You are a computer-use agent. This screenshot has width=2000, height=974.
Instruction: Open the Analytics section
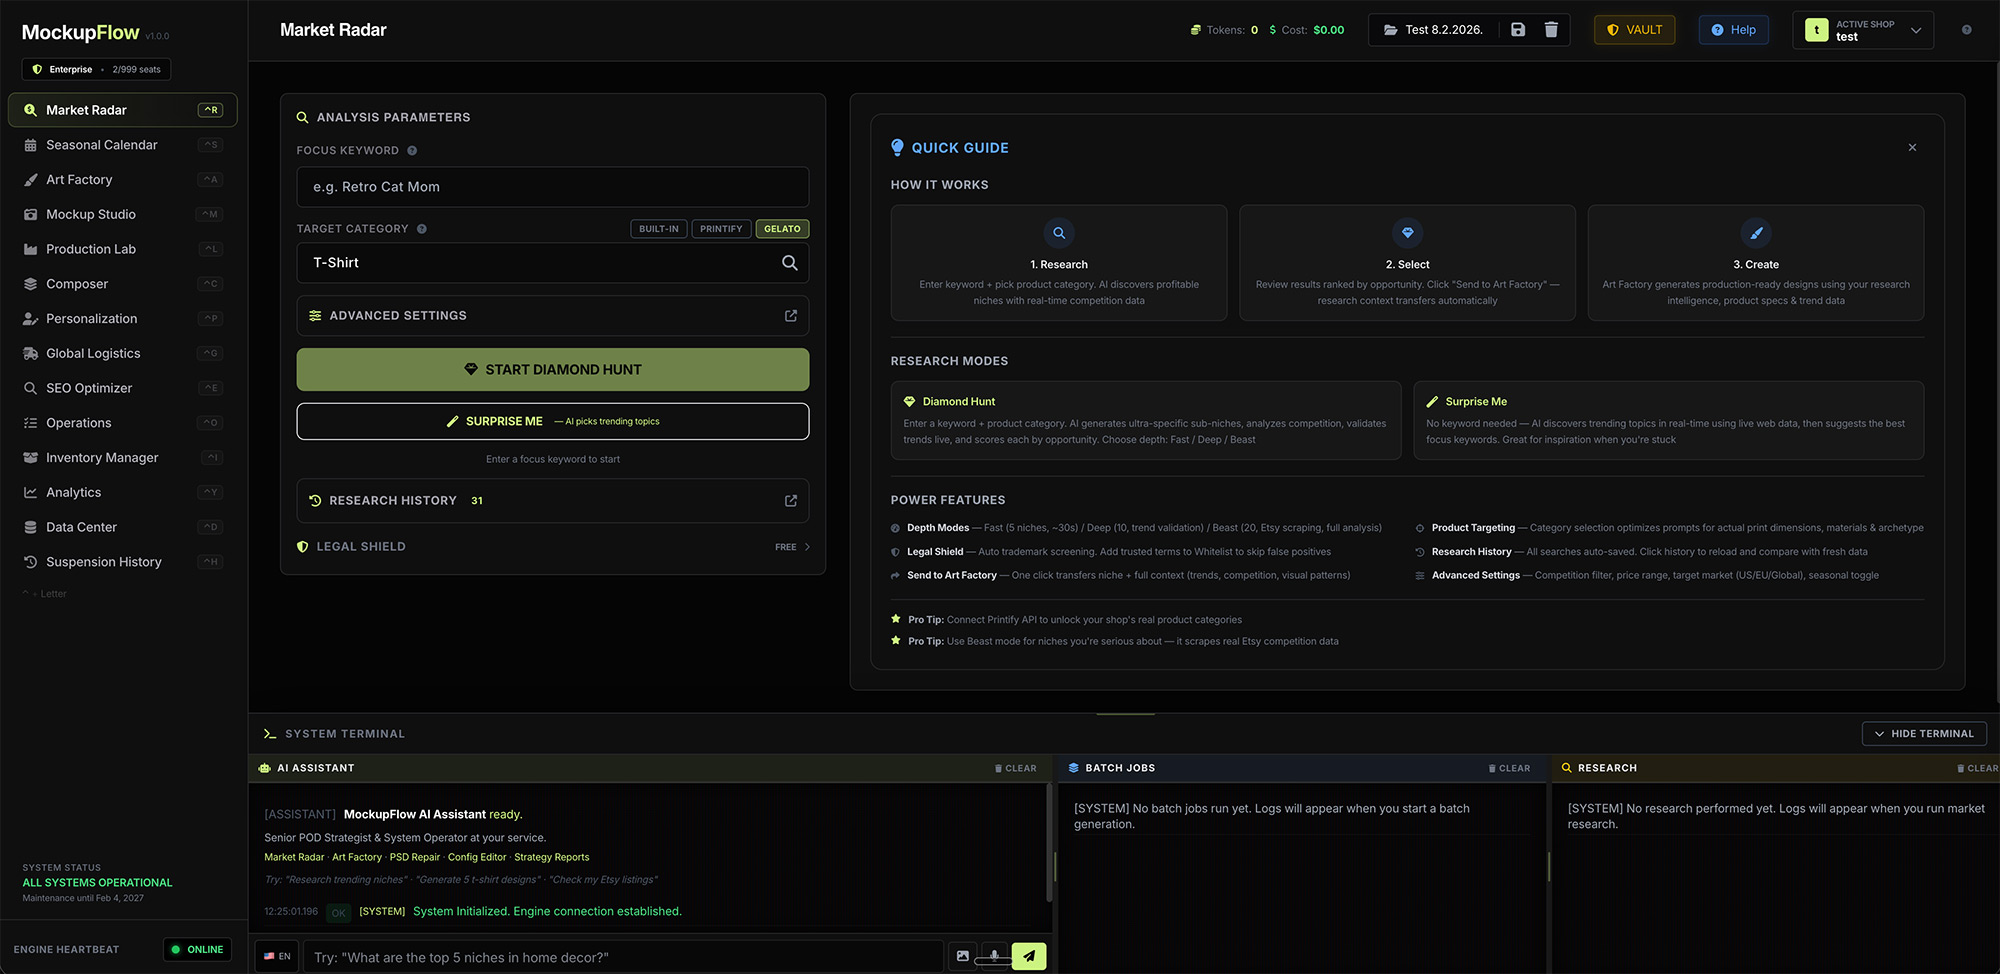[x=72, y=492]
